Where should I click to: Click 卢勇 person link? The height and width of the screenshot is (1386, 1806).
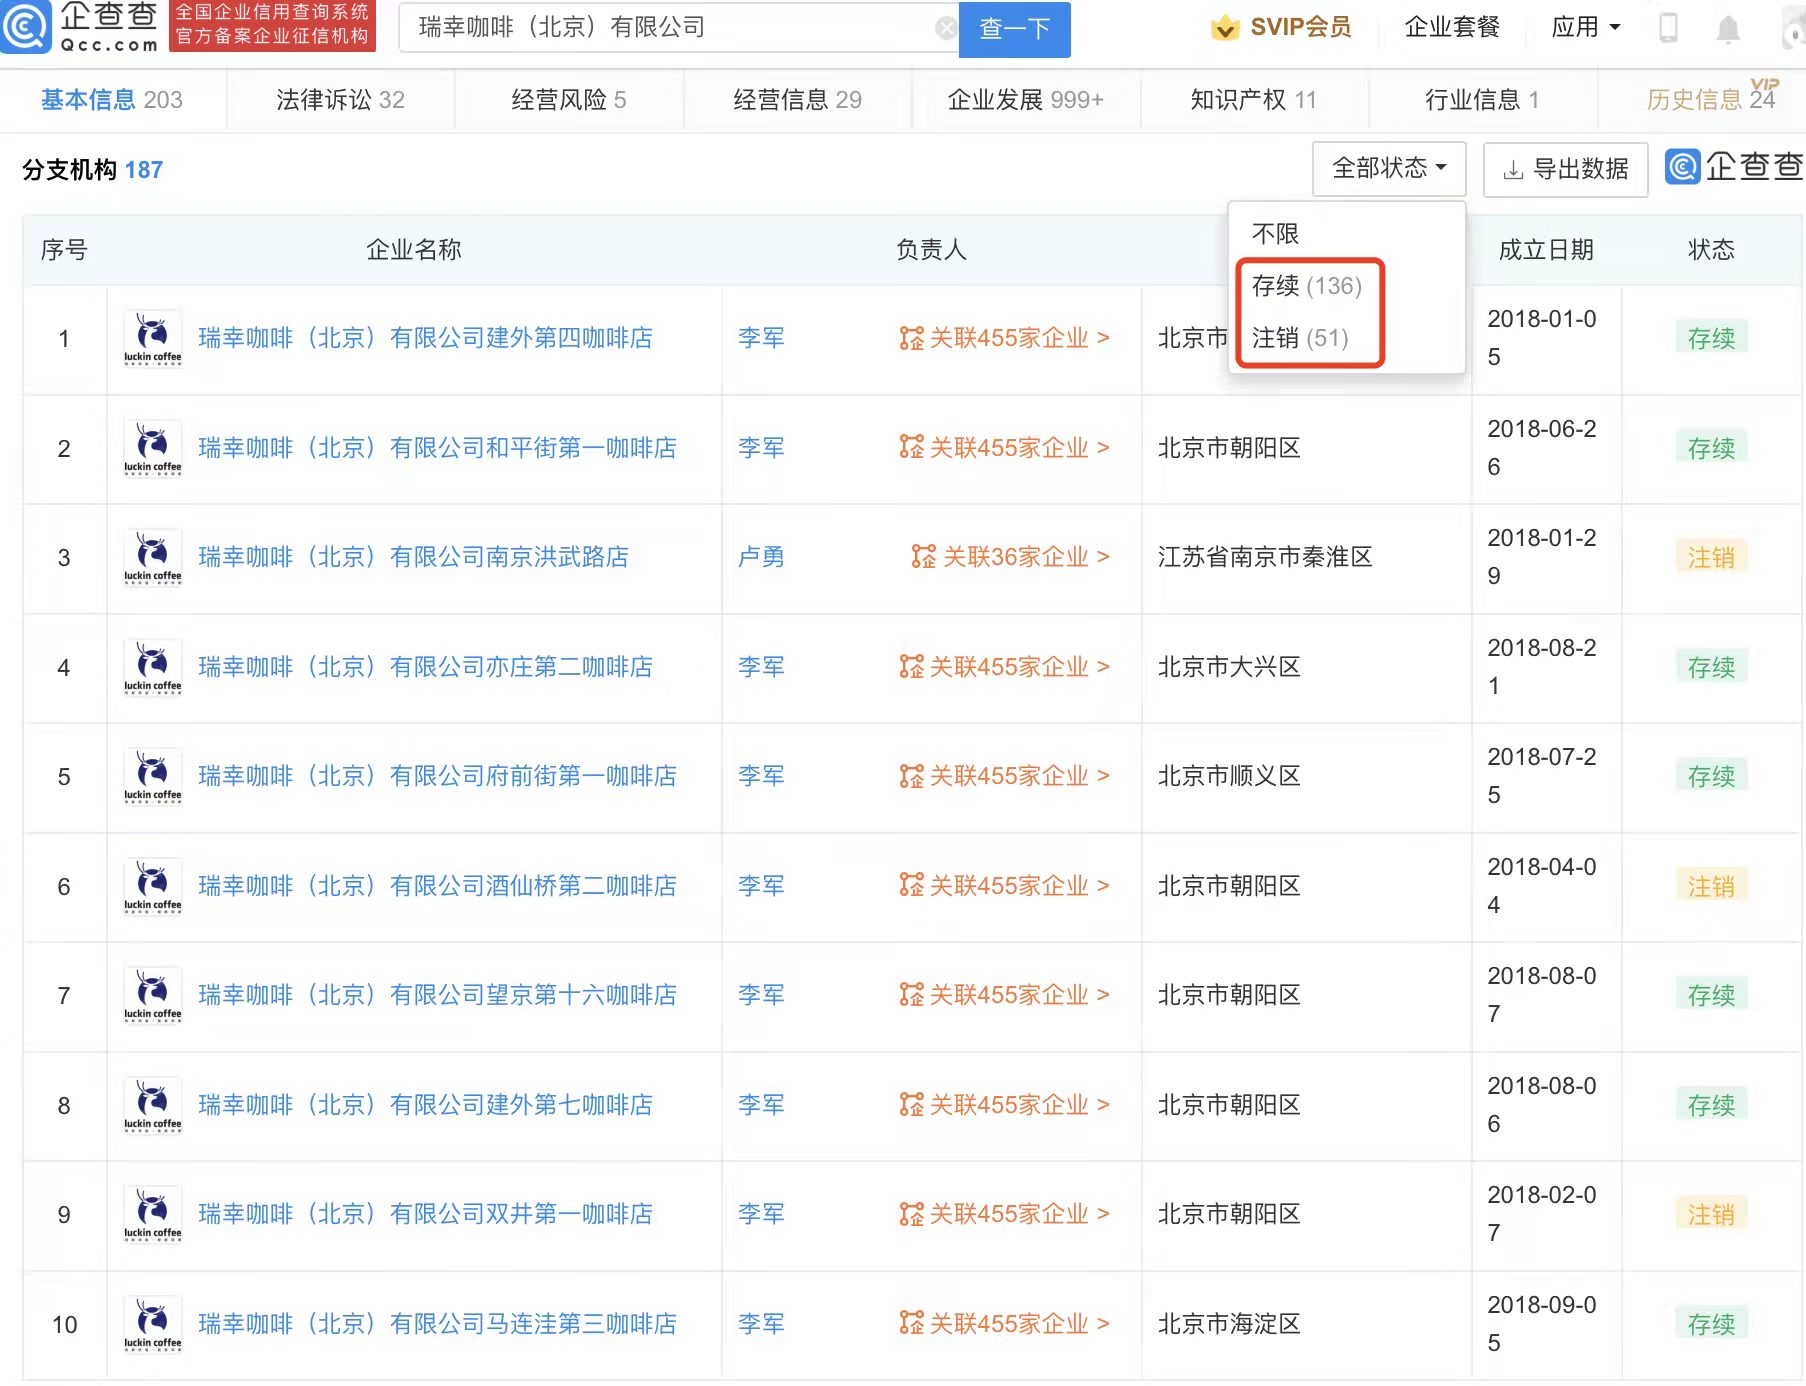761,557
